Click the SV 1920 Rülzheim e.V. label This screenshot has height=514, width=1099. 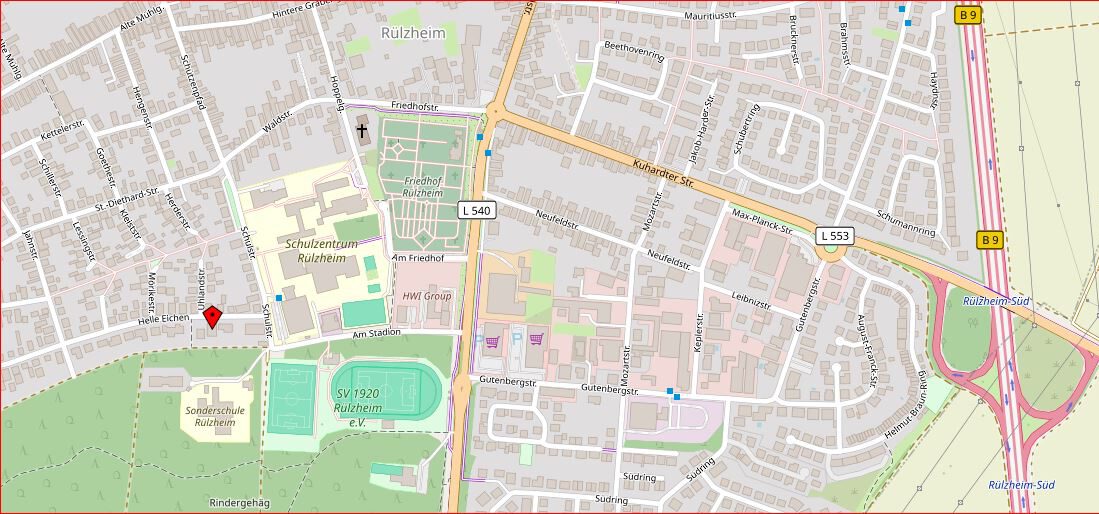click(358, 408)
